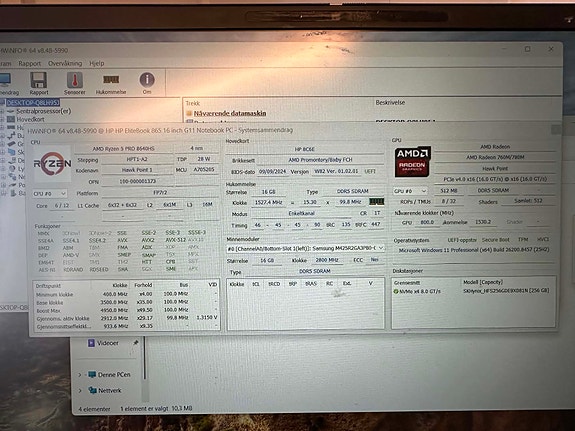Viewport: 575px width, 431px height.
Task: Click the Nåværende datamaskin entry
Action: coord(230,113)
